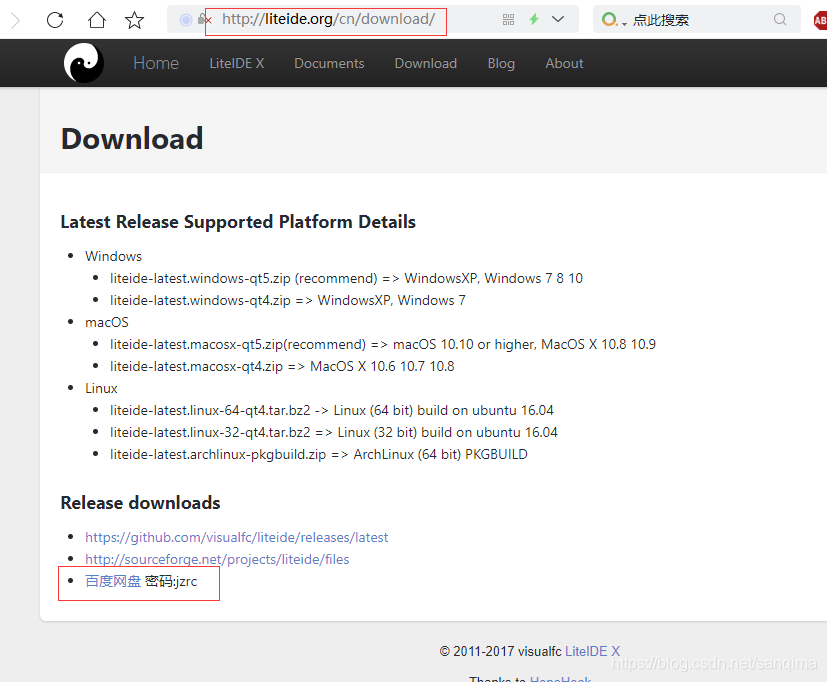Open the QR code icon in address bar

point(508,20)
